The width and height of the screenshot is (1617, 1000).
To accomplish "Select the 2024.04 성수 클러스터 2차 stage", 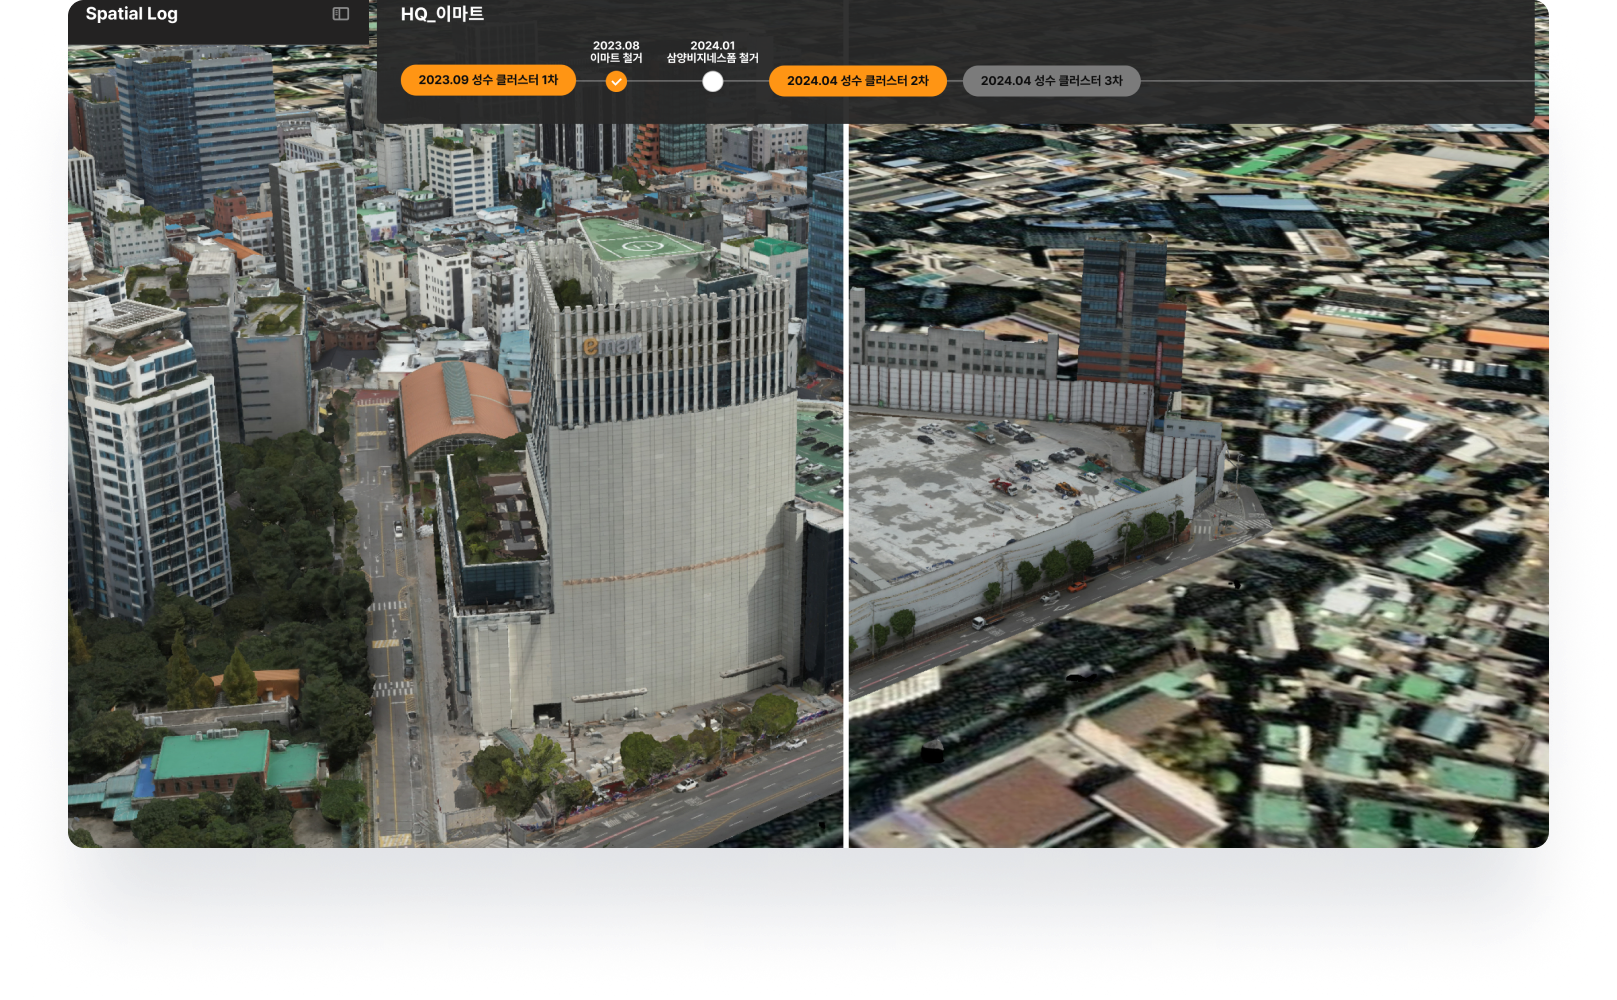I will click(857, 81).
